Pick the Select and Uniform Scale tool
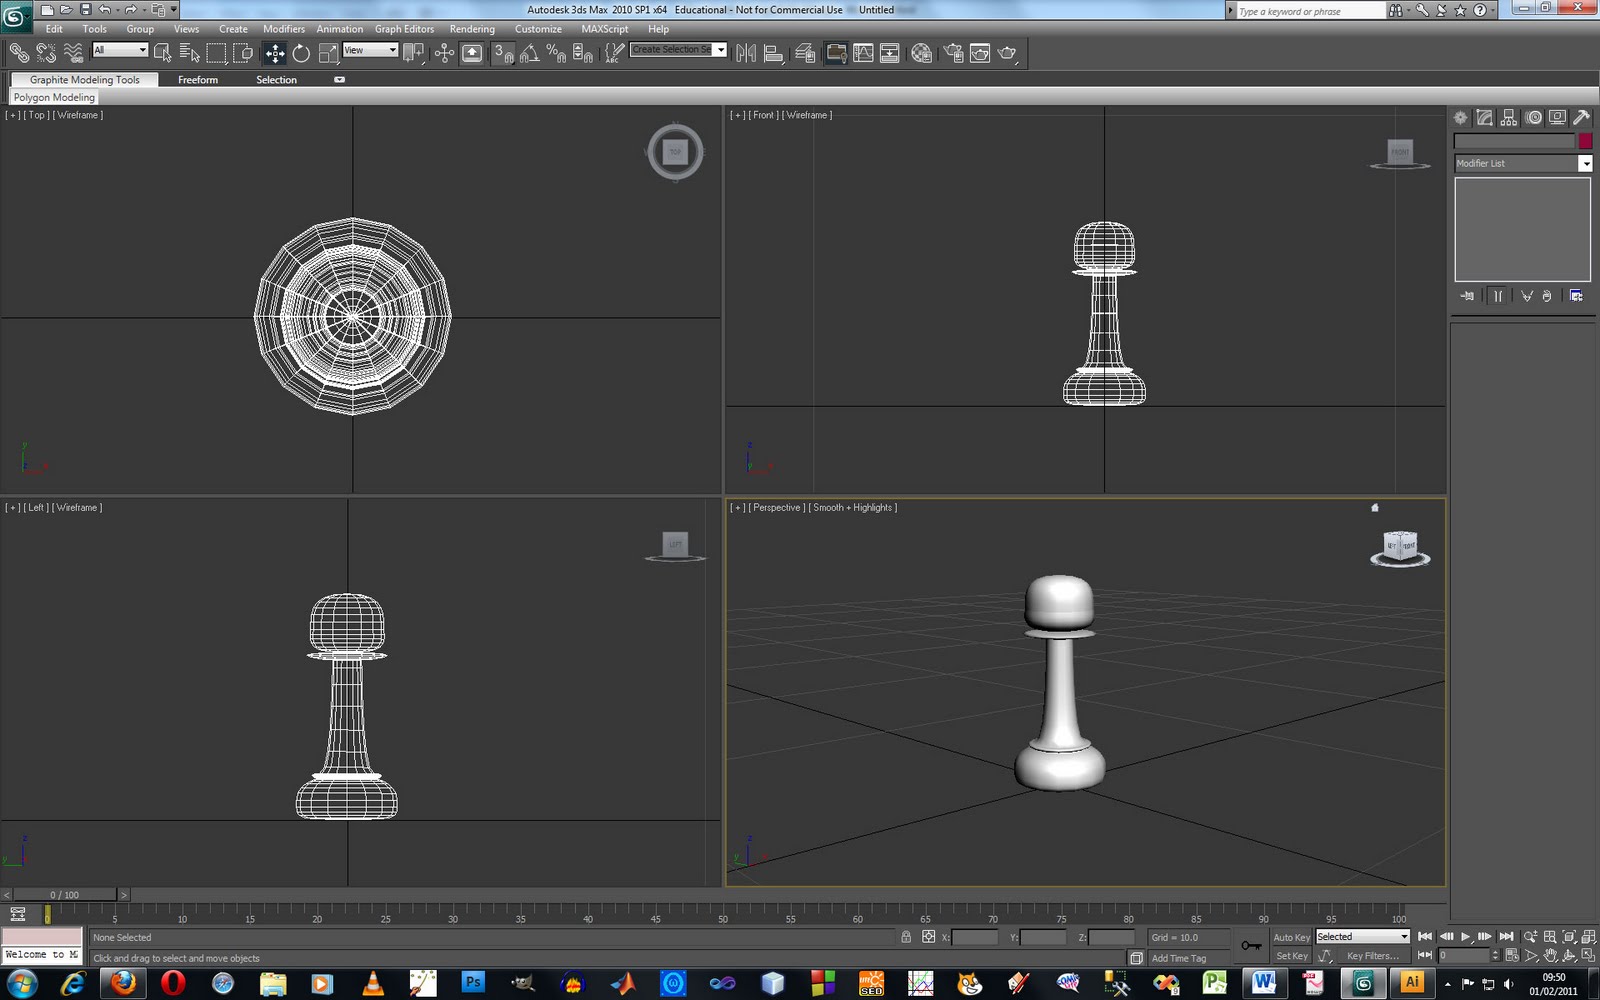Image resolution: width=1600 pixels, height=1000 pixels. tap(327, 52)
